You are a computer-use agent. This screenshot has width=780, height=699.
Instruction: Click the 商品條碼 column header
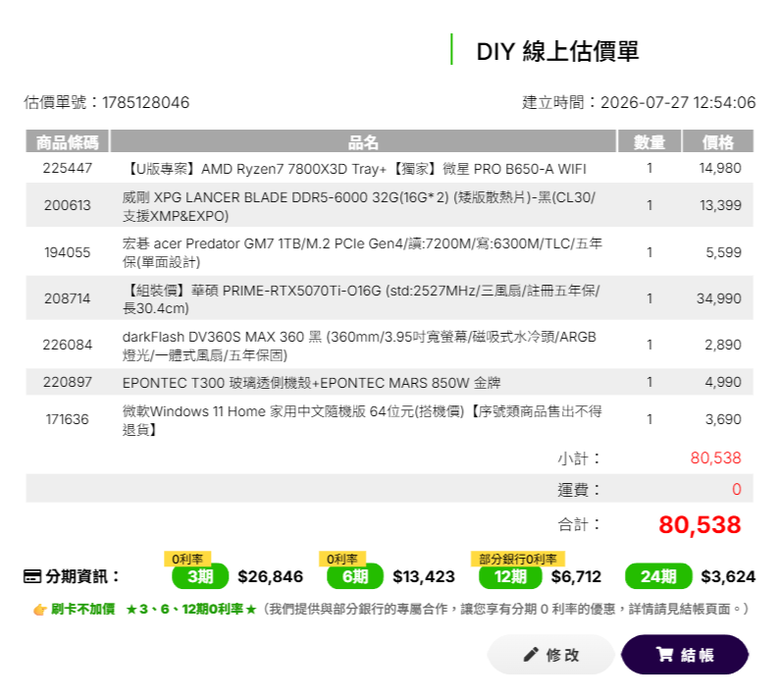coord(67,142)
